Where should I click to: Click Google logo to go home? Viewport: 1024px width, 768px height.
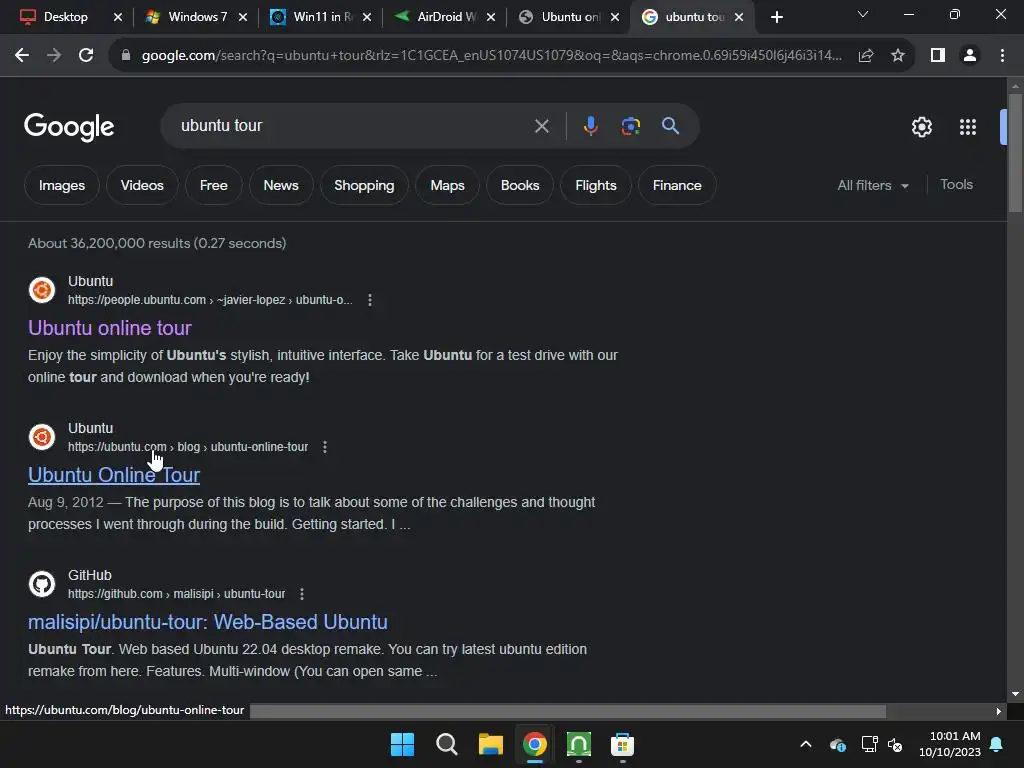pyautogui.click(x=69, y=127)
